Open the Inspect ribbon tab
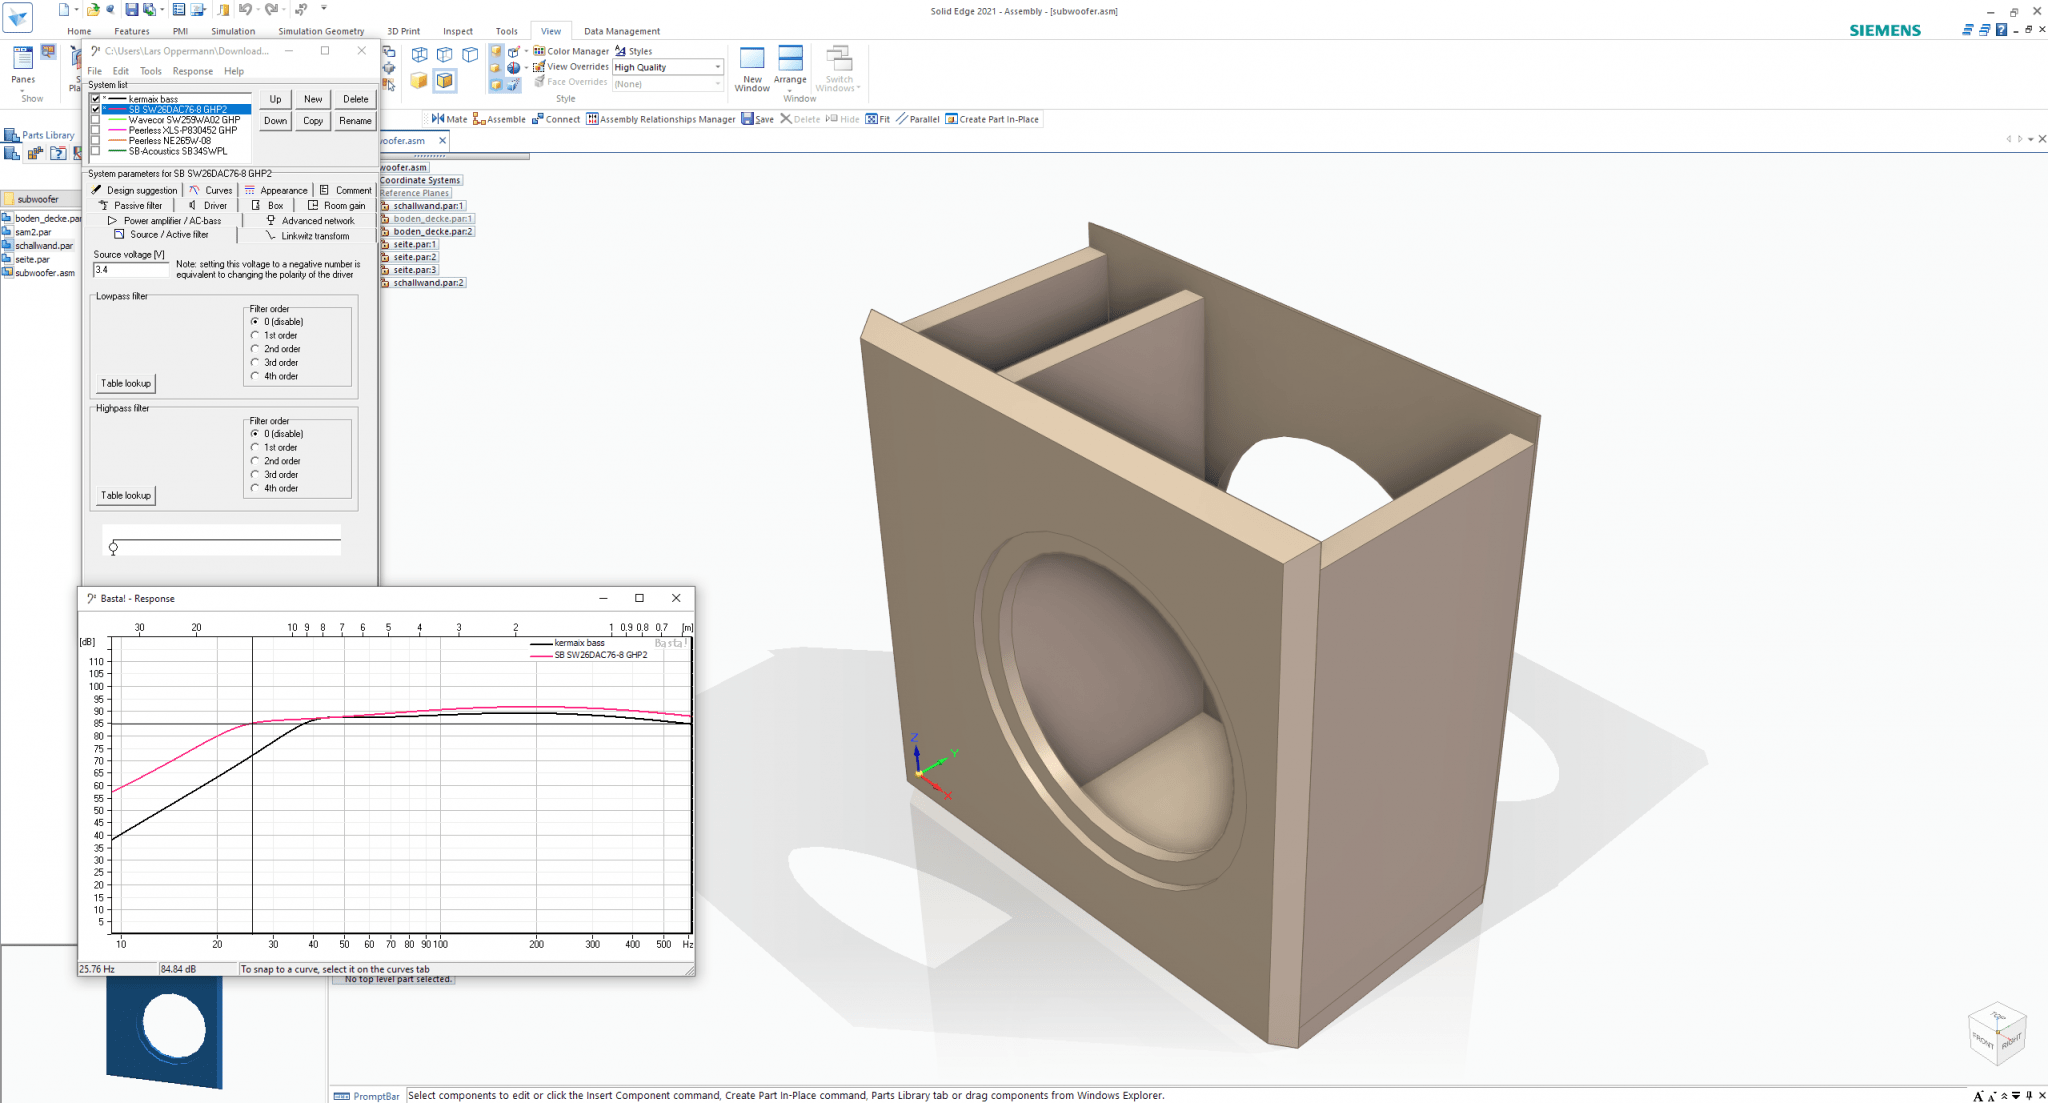Image resolution: width=2048 pixels, height=1103 pixels. tap(457, 31)
